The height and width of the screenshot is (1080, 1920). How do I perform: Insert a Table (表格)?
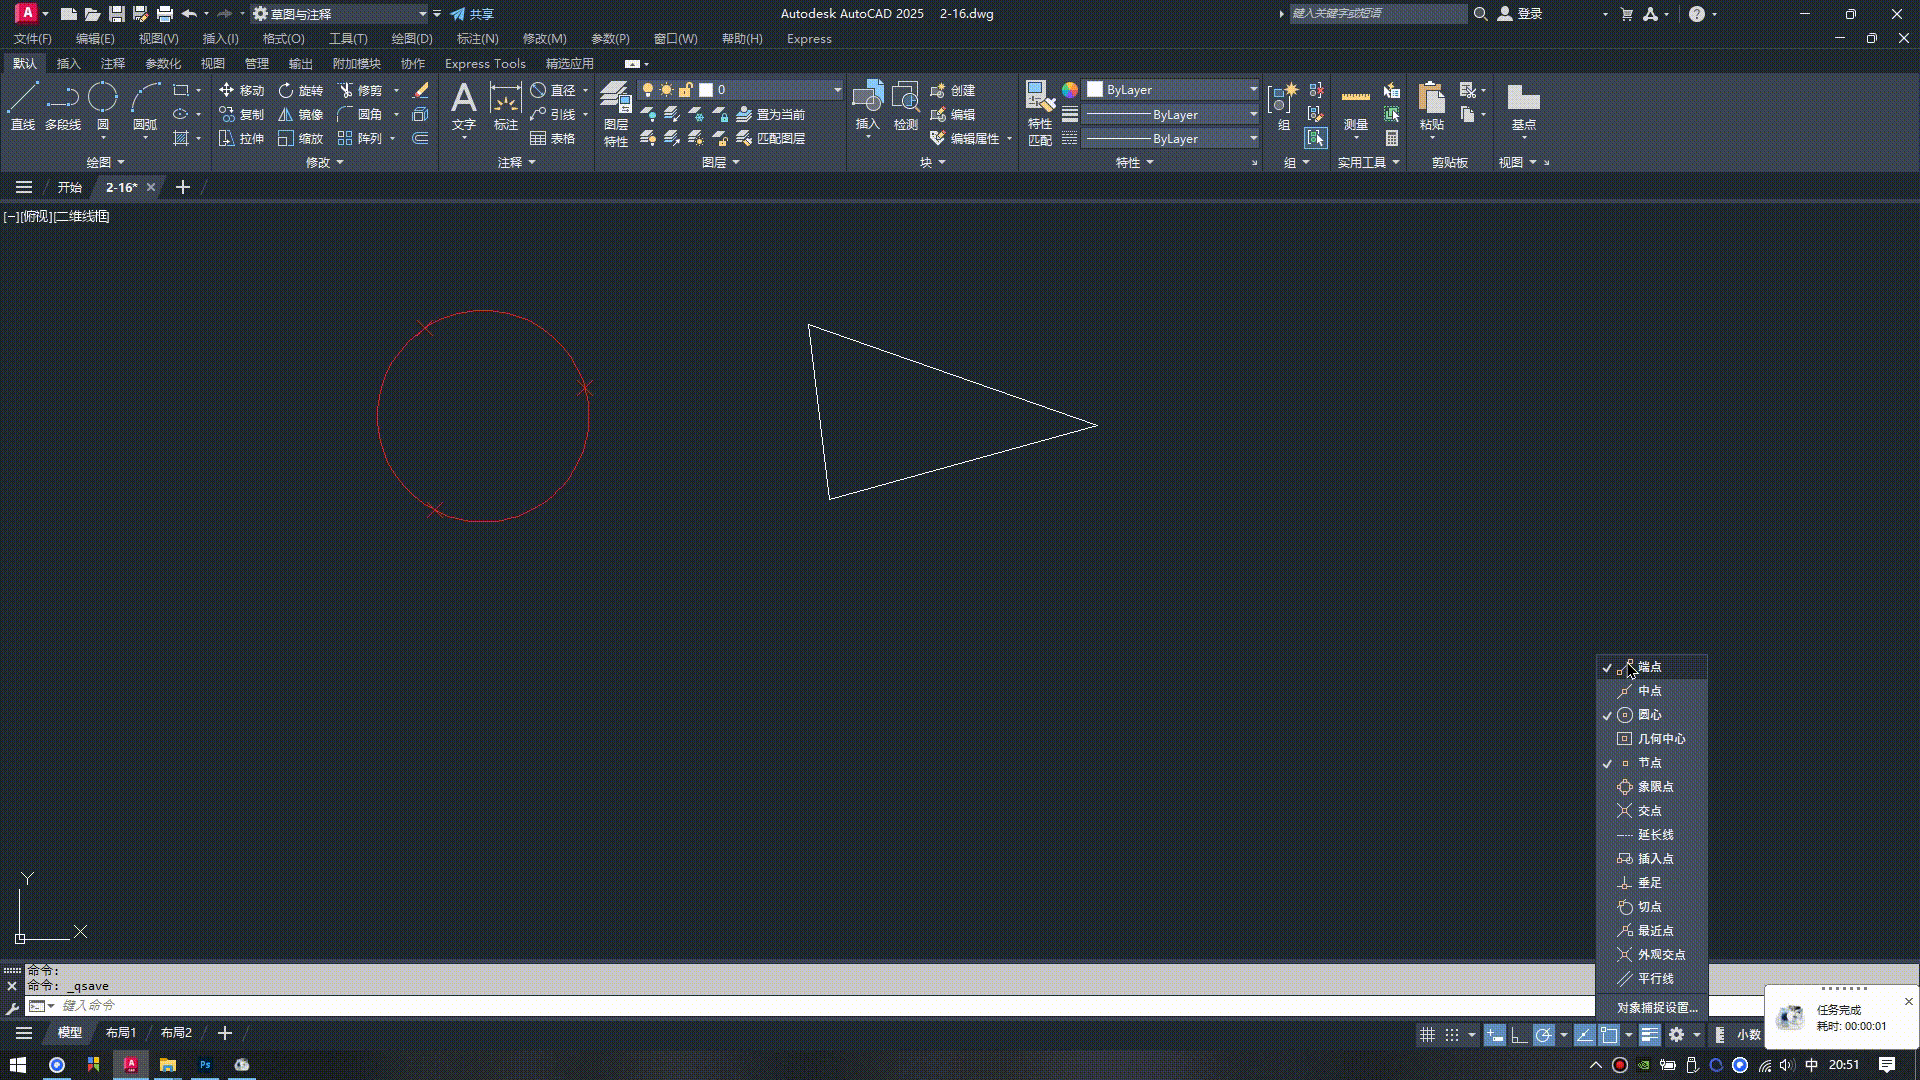(x=553, y=138)
